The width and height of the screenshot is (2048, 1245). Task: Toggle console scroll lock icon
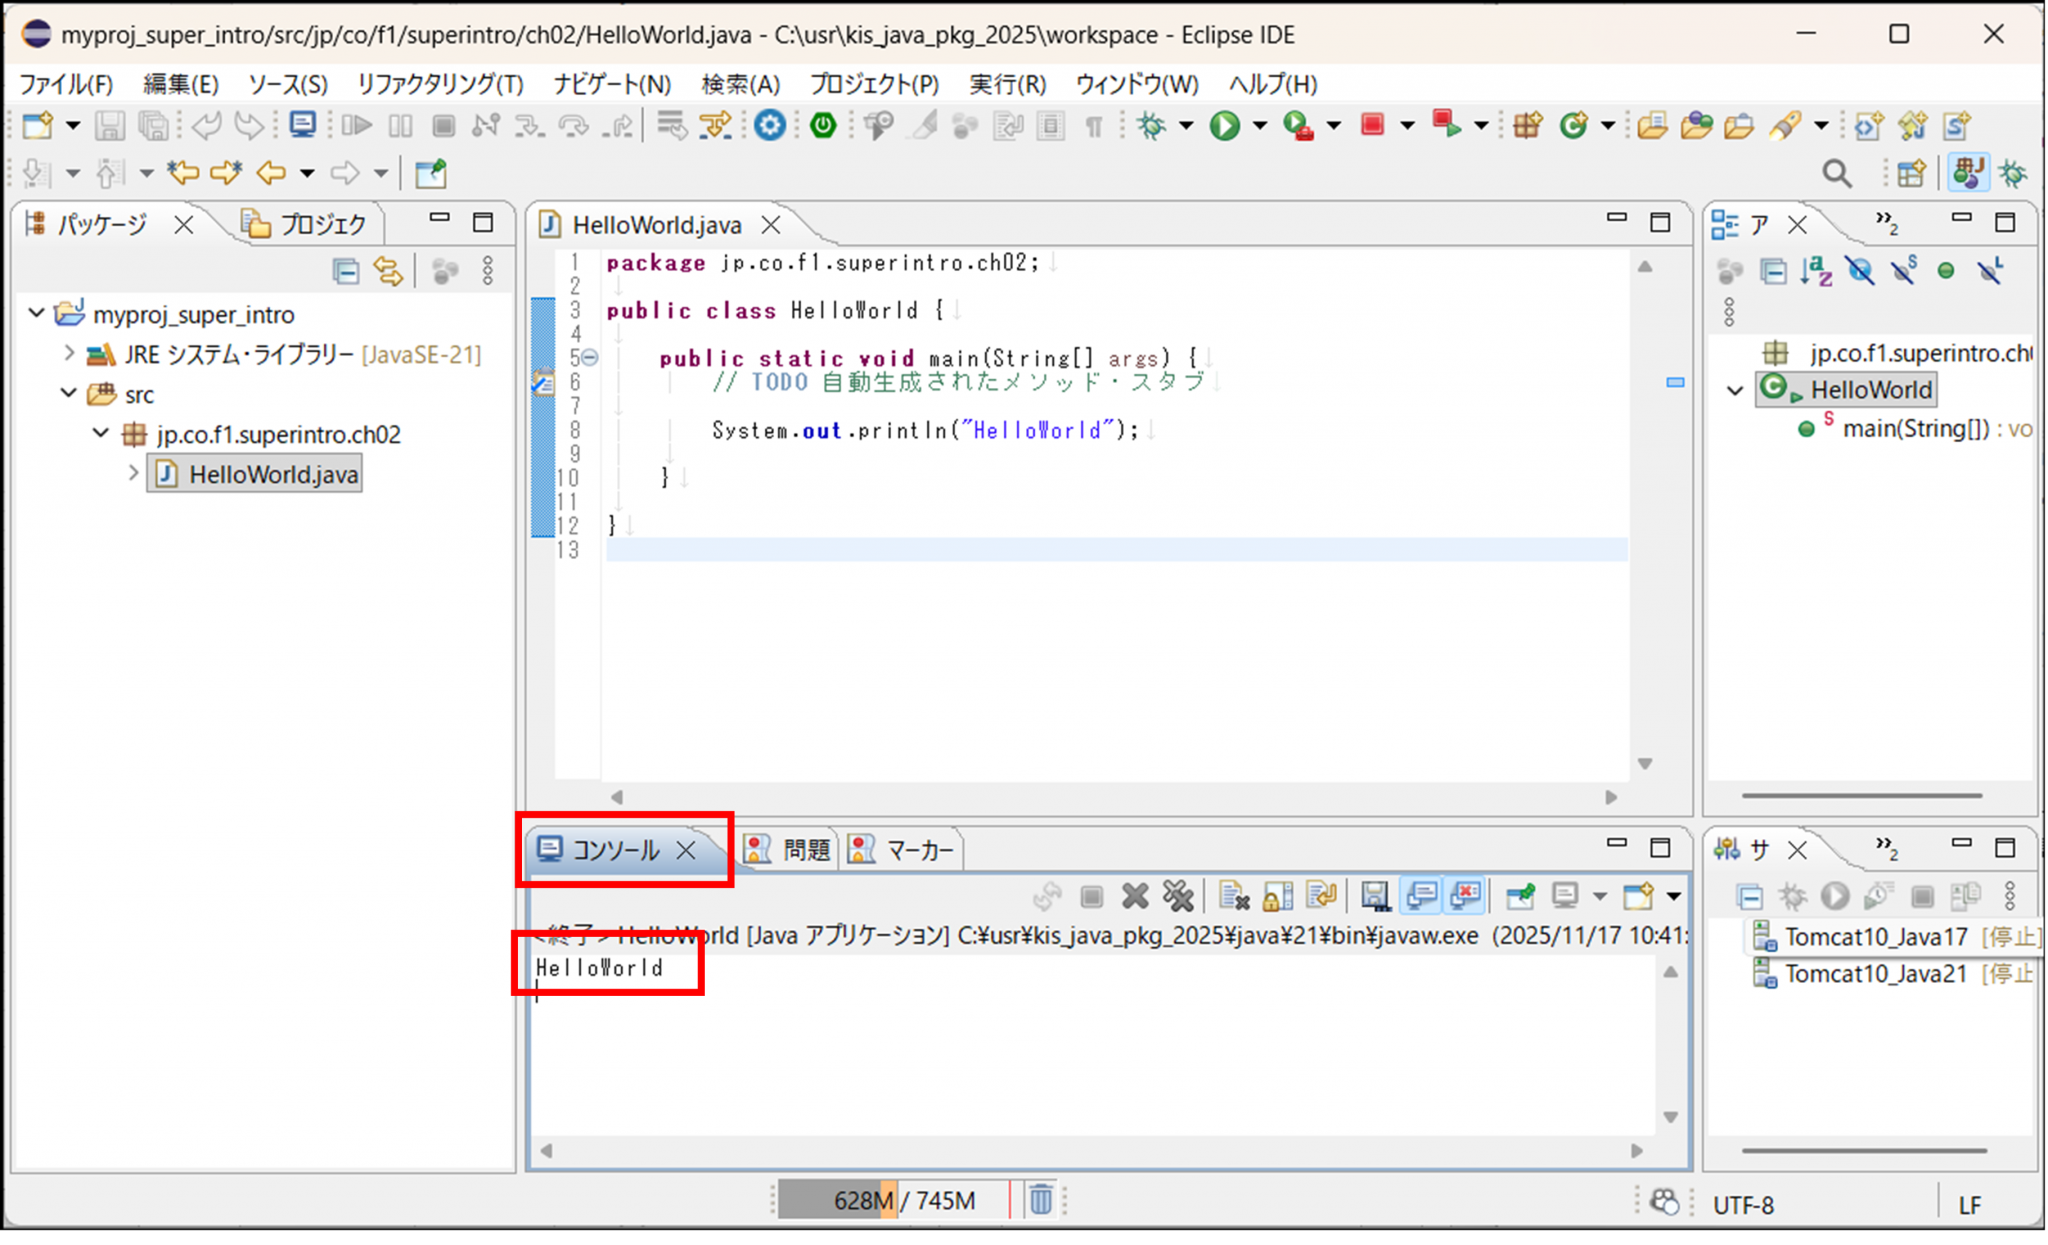click(1277, 896)
